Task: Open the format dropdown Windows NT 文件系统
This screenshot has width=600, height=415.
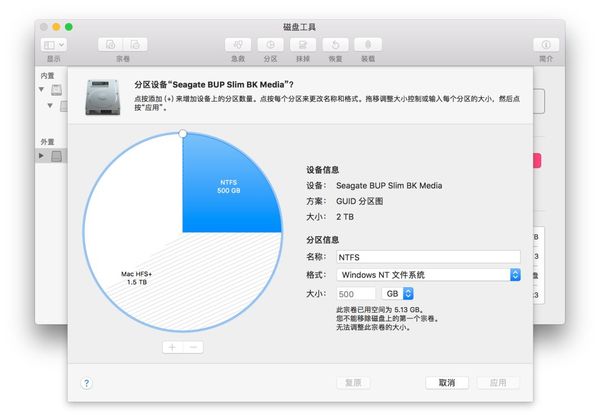Action: click(x=428, y=275)
